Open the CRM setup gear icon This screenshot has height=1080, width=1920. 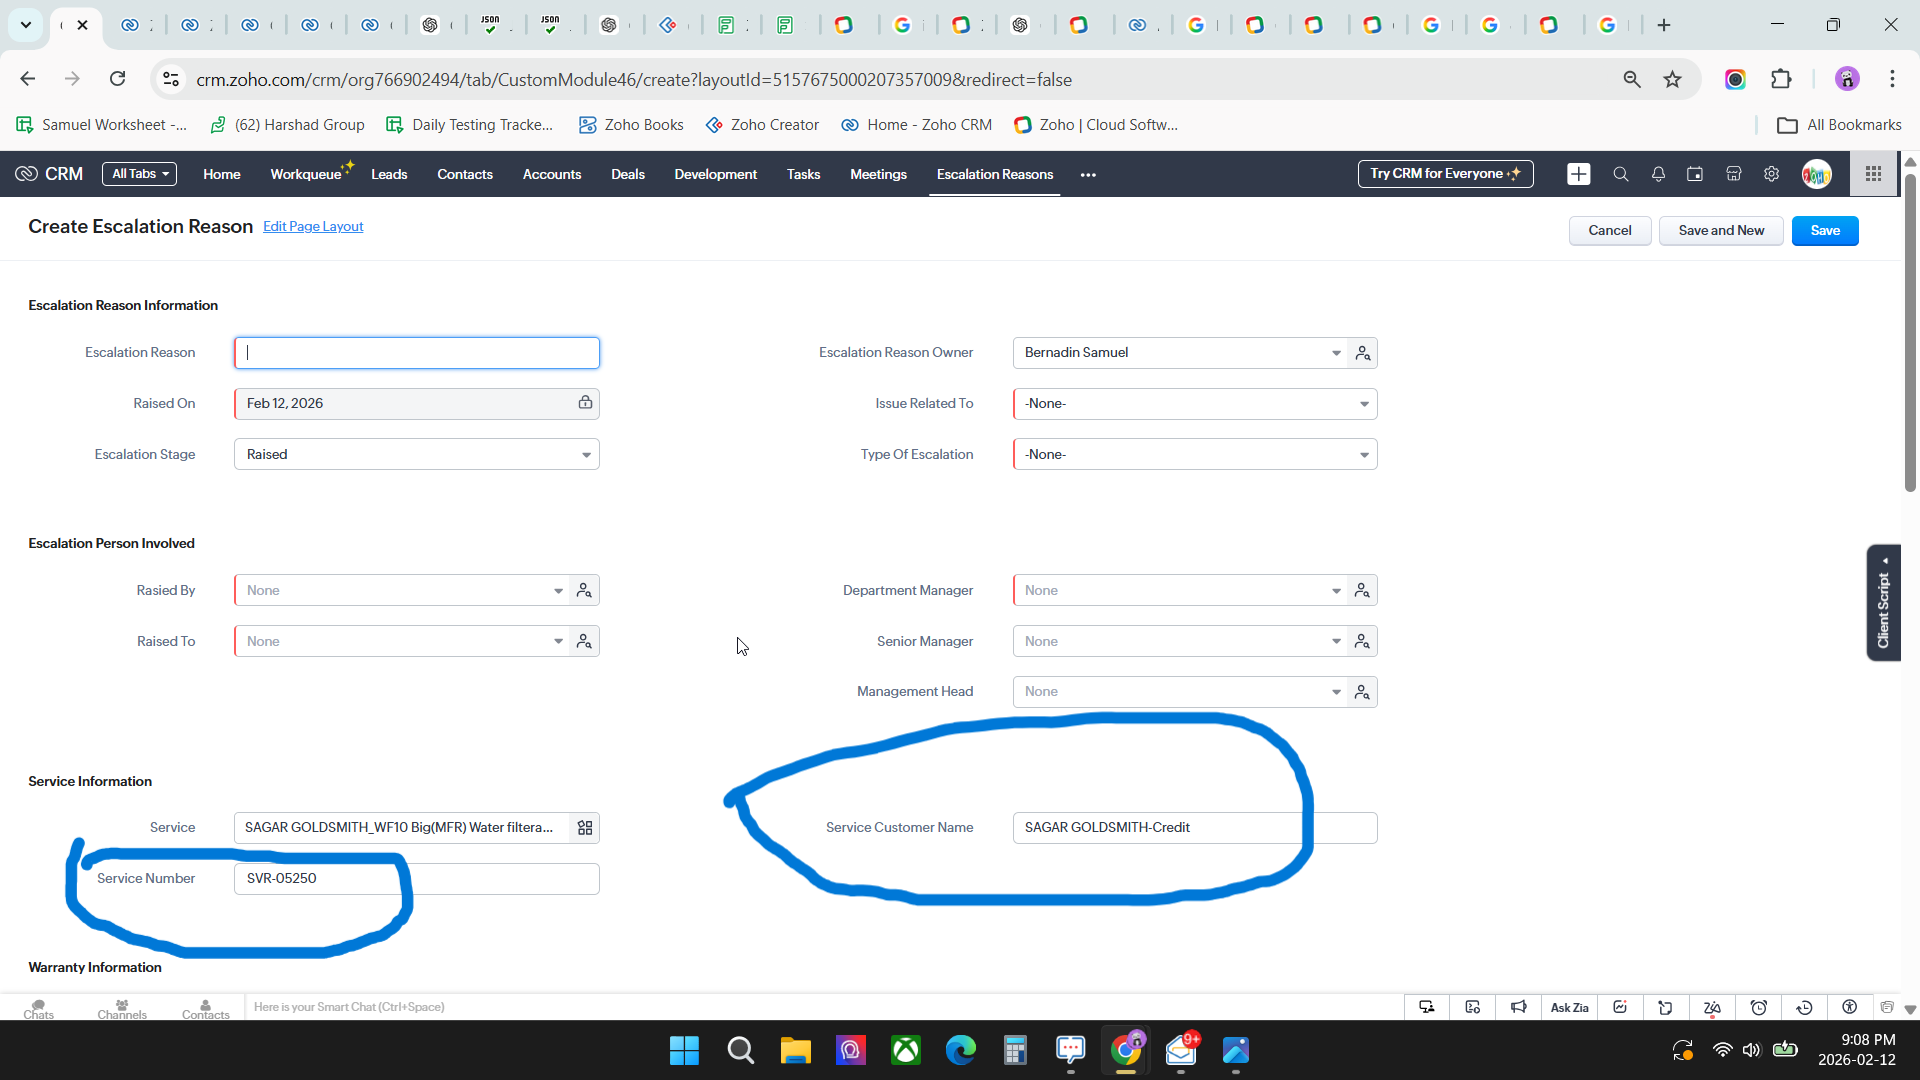point(1771,174)
